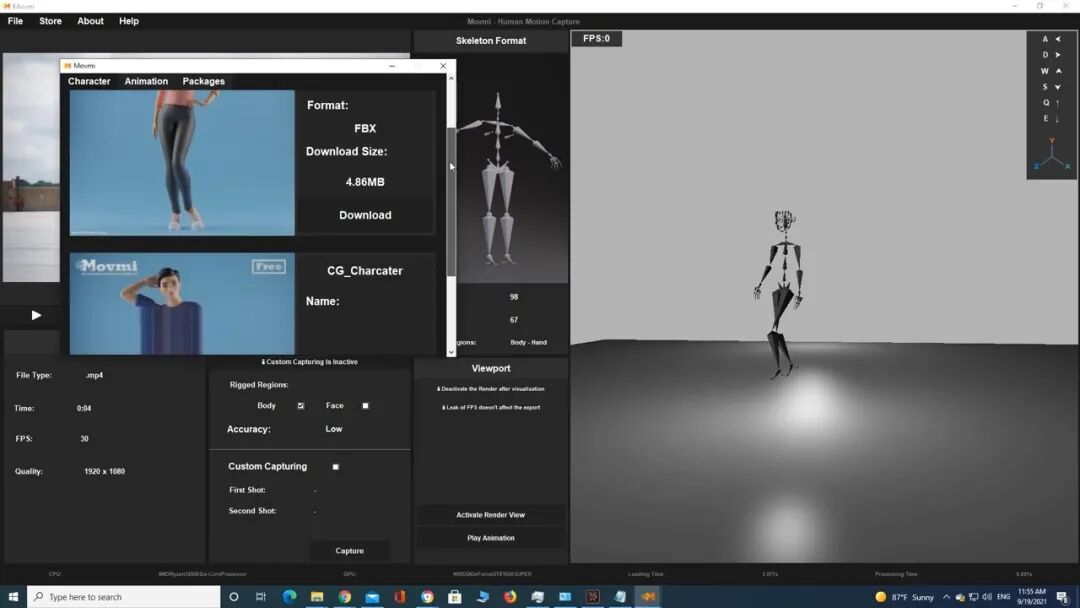Click the ENG language indicator
1080x608 pixels.
click(x=1004, y=597)
